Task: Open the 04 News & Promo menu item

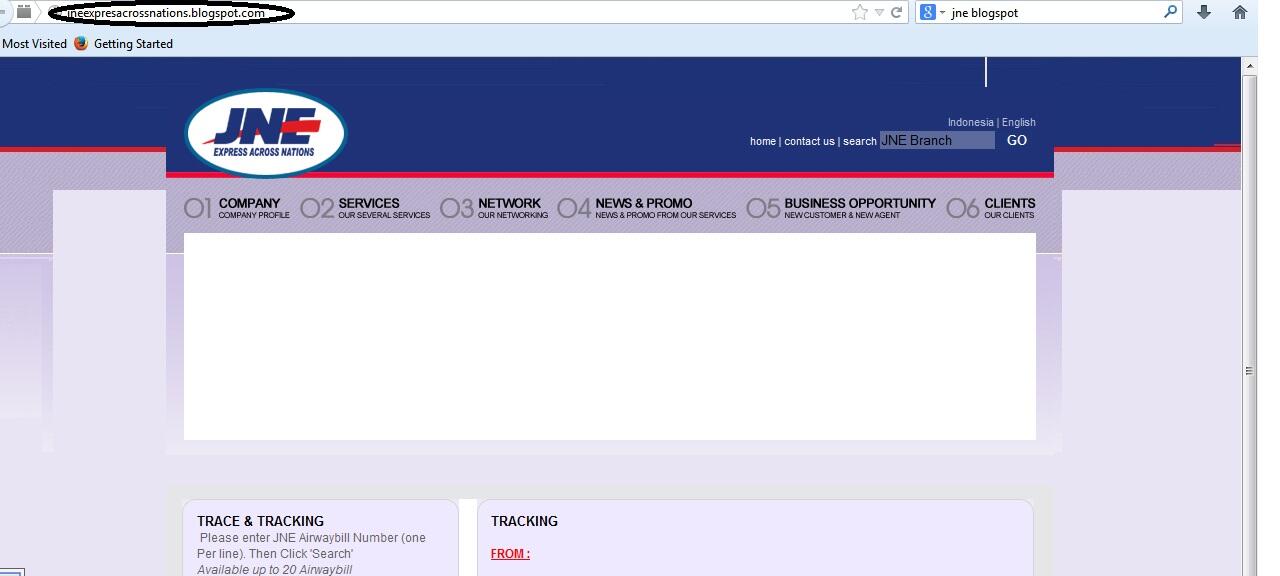Action: (x=647, y=207)
